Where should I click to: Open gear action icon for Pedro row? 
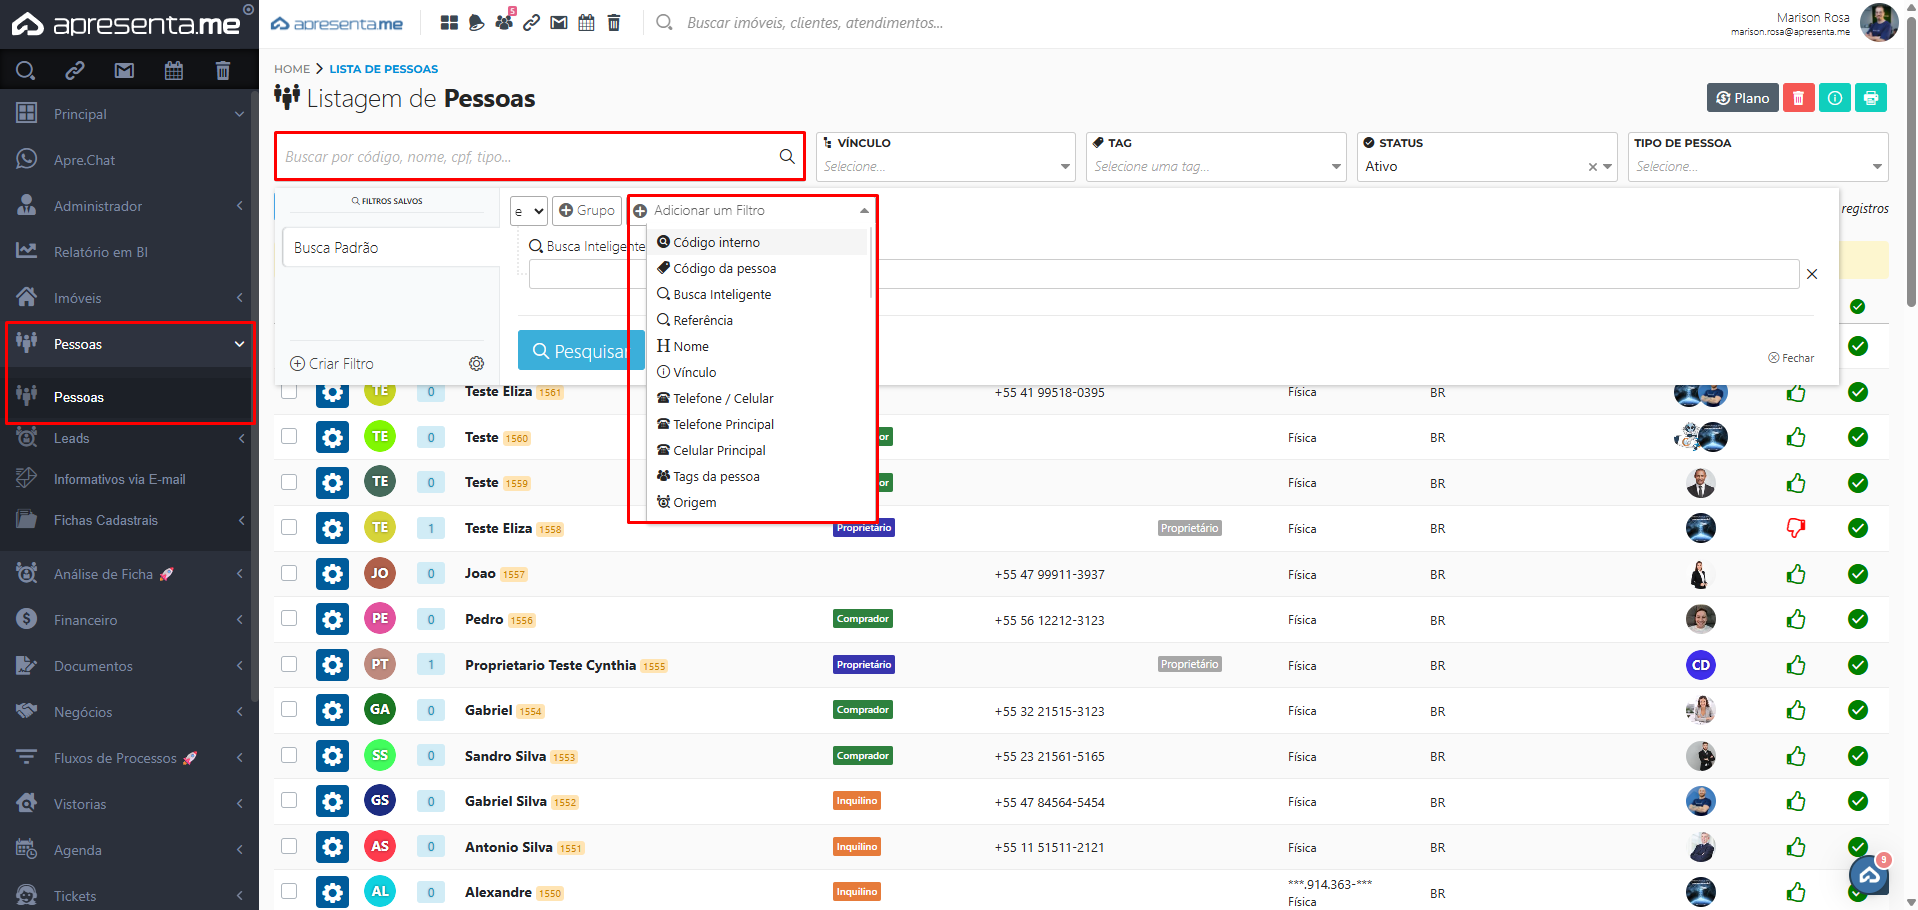tap(332, 619)
